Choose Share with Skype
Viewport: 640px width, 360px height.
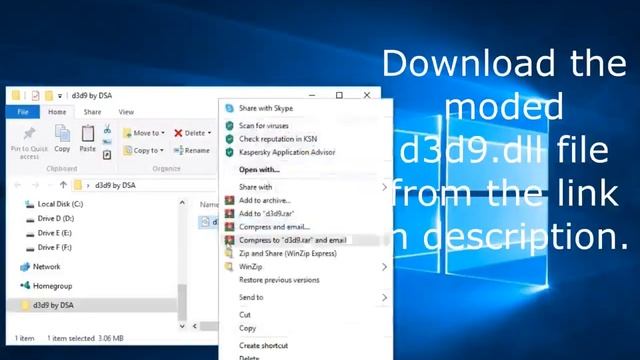(266, 108)
